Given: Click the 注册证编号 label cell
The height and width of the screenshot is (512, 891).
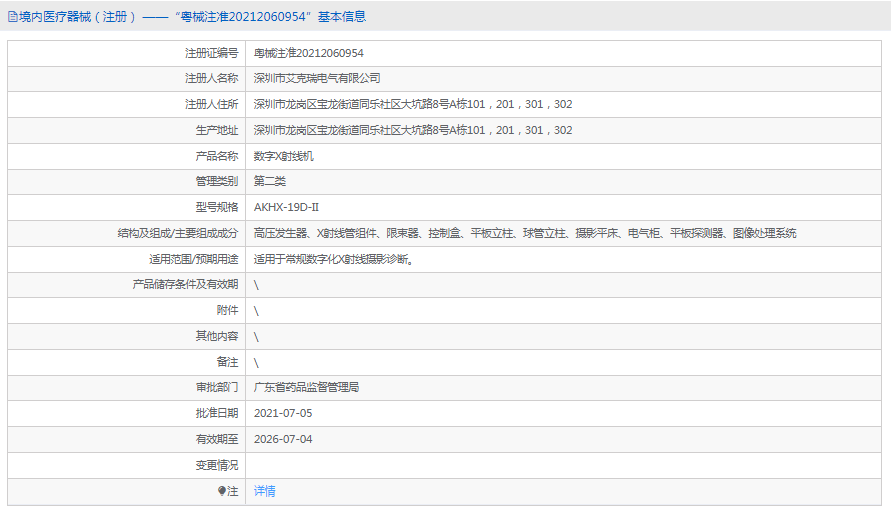Looking at the screenshot, I should point(211,53).
